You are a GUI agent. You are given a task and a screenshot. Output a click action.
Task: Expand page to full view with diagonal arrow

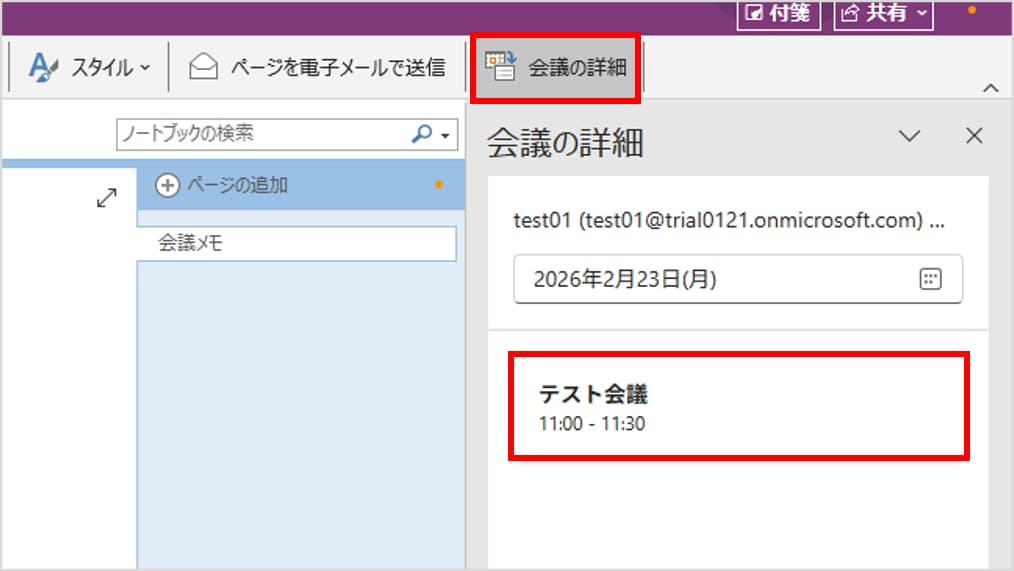pos(106,198)
